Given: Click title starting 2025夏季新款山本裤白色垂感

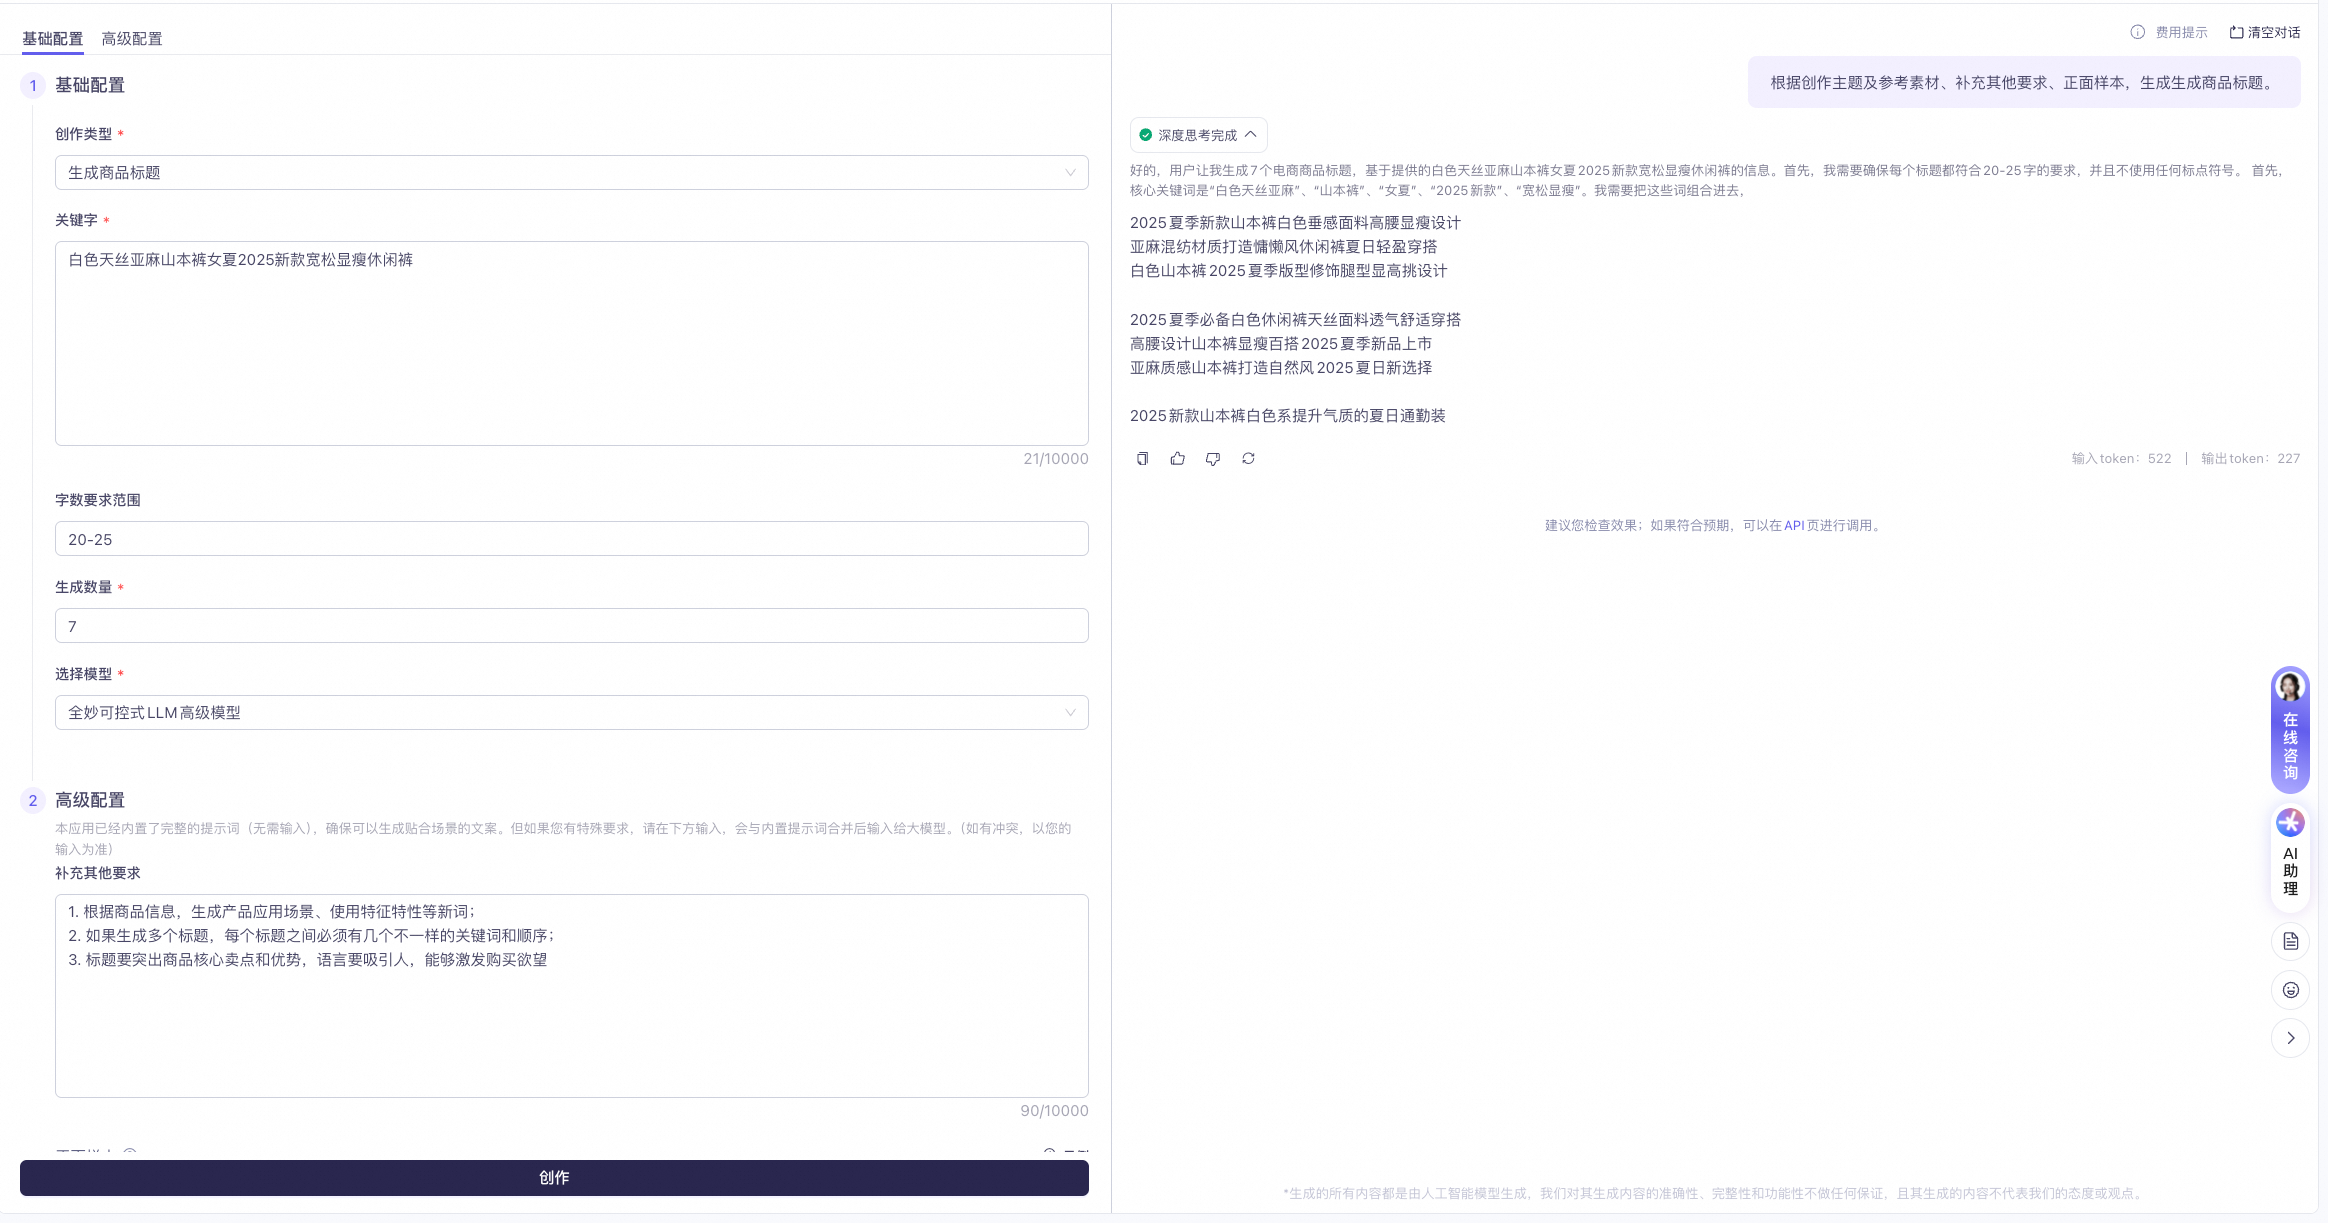Looking at the screenshot, I should pyautogui.click(x=1295, y=223).
